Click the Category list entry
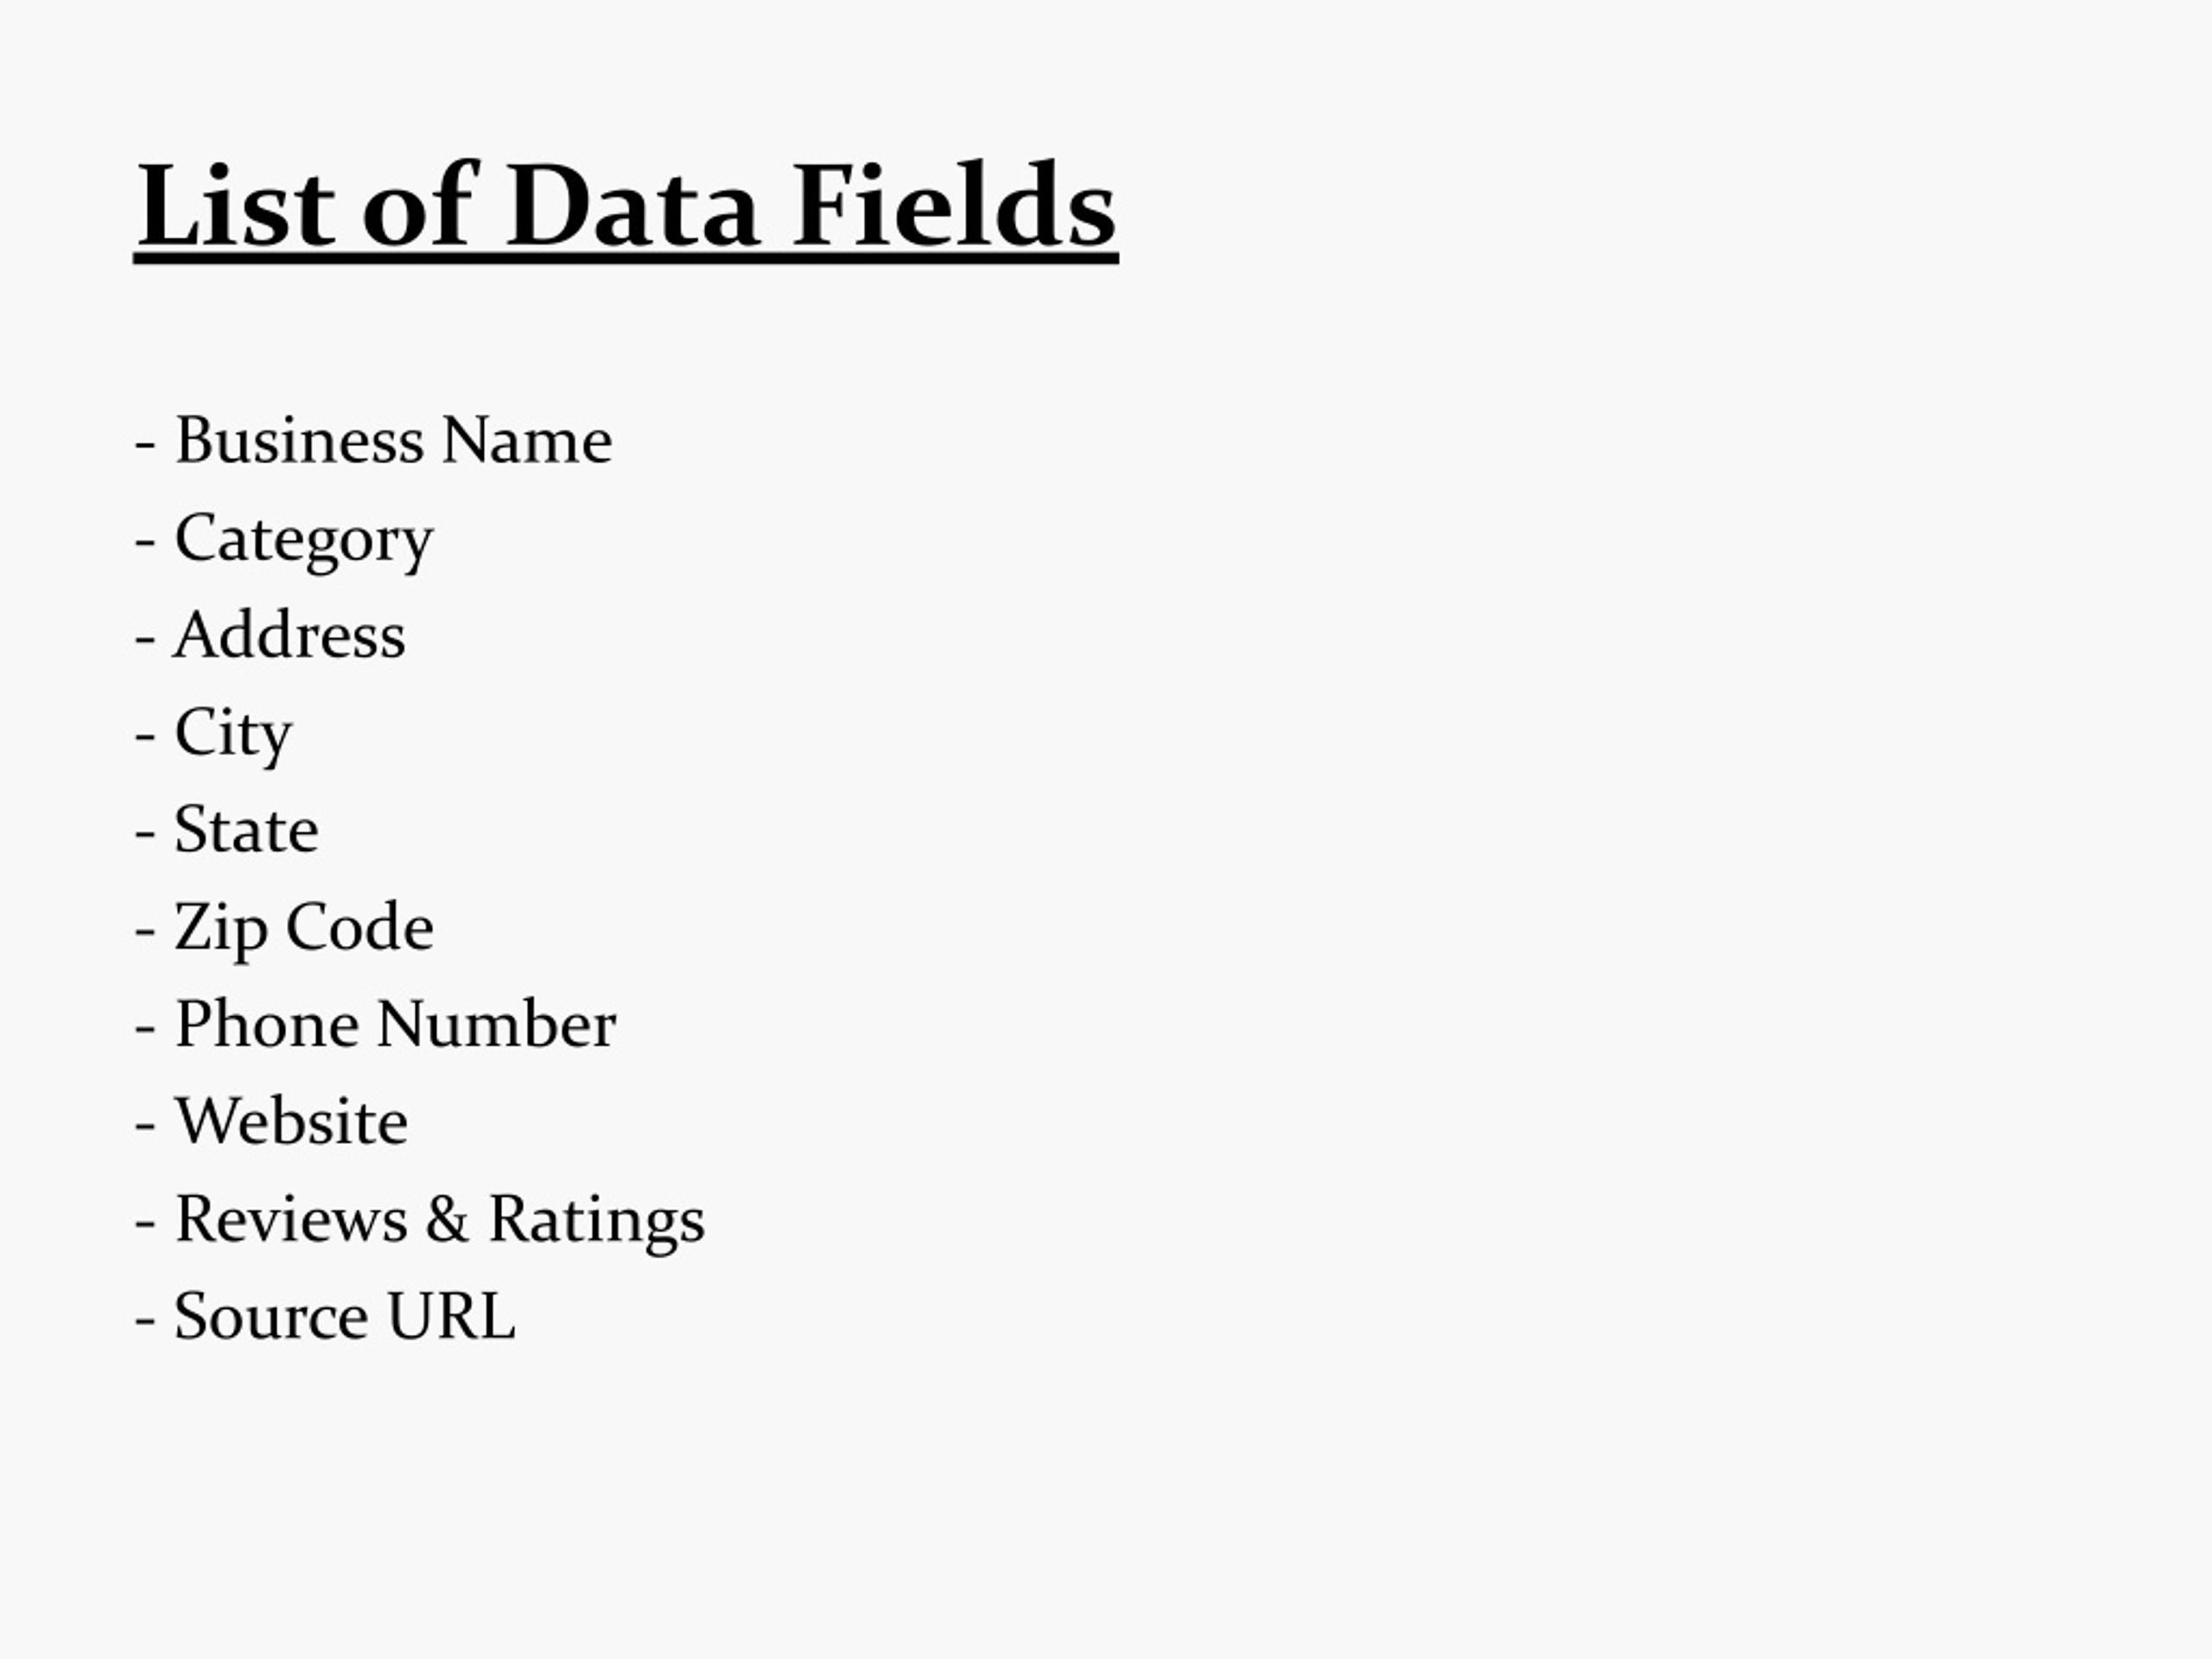The width and height of the screenshot is (2212, 1659). tap(285, 539)
